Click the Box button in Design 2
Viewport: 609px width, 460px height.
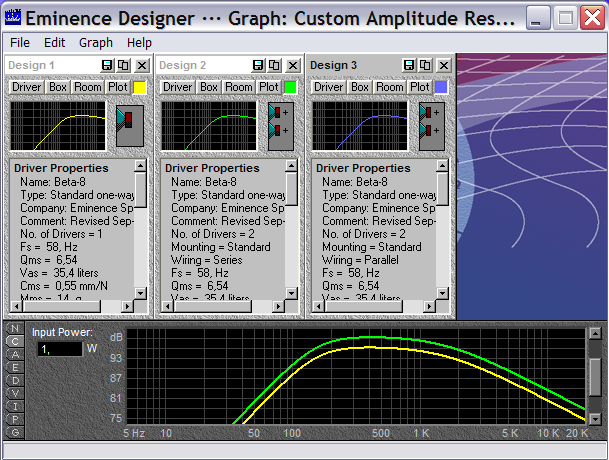208,87
